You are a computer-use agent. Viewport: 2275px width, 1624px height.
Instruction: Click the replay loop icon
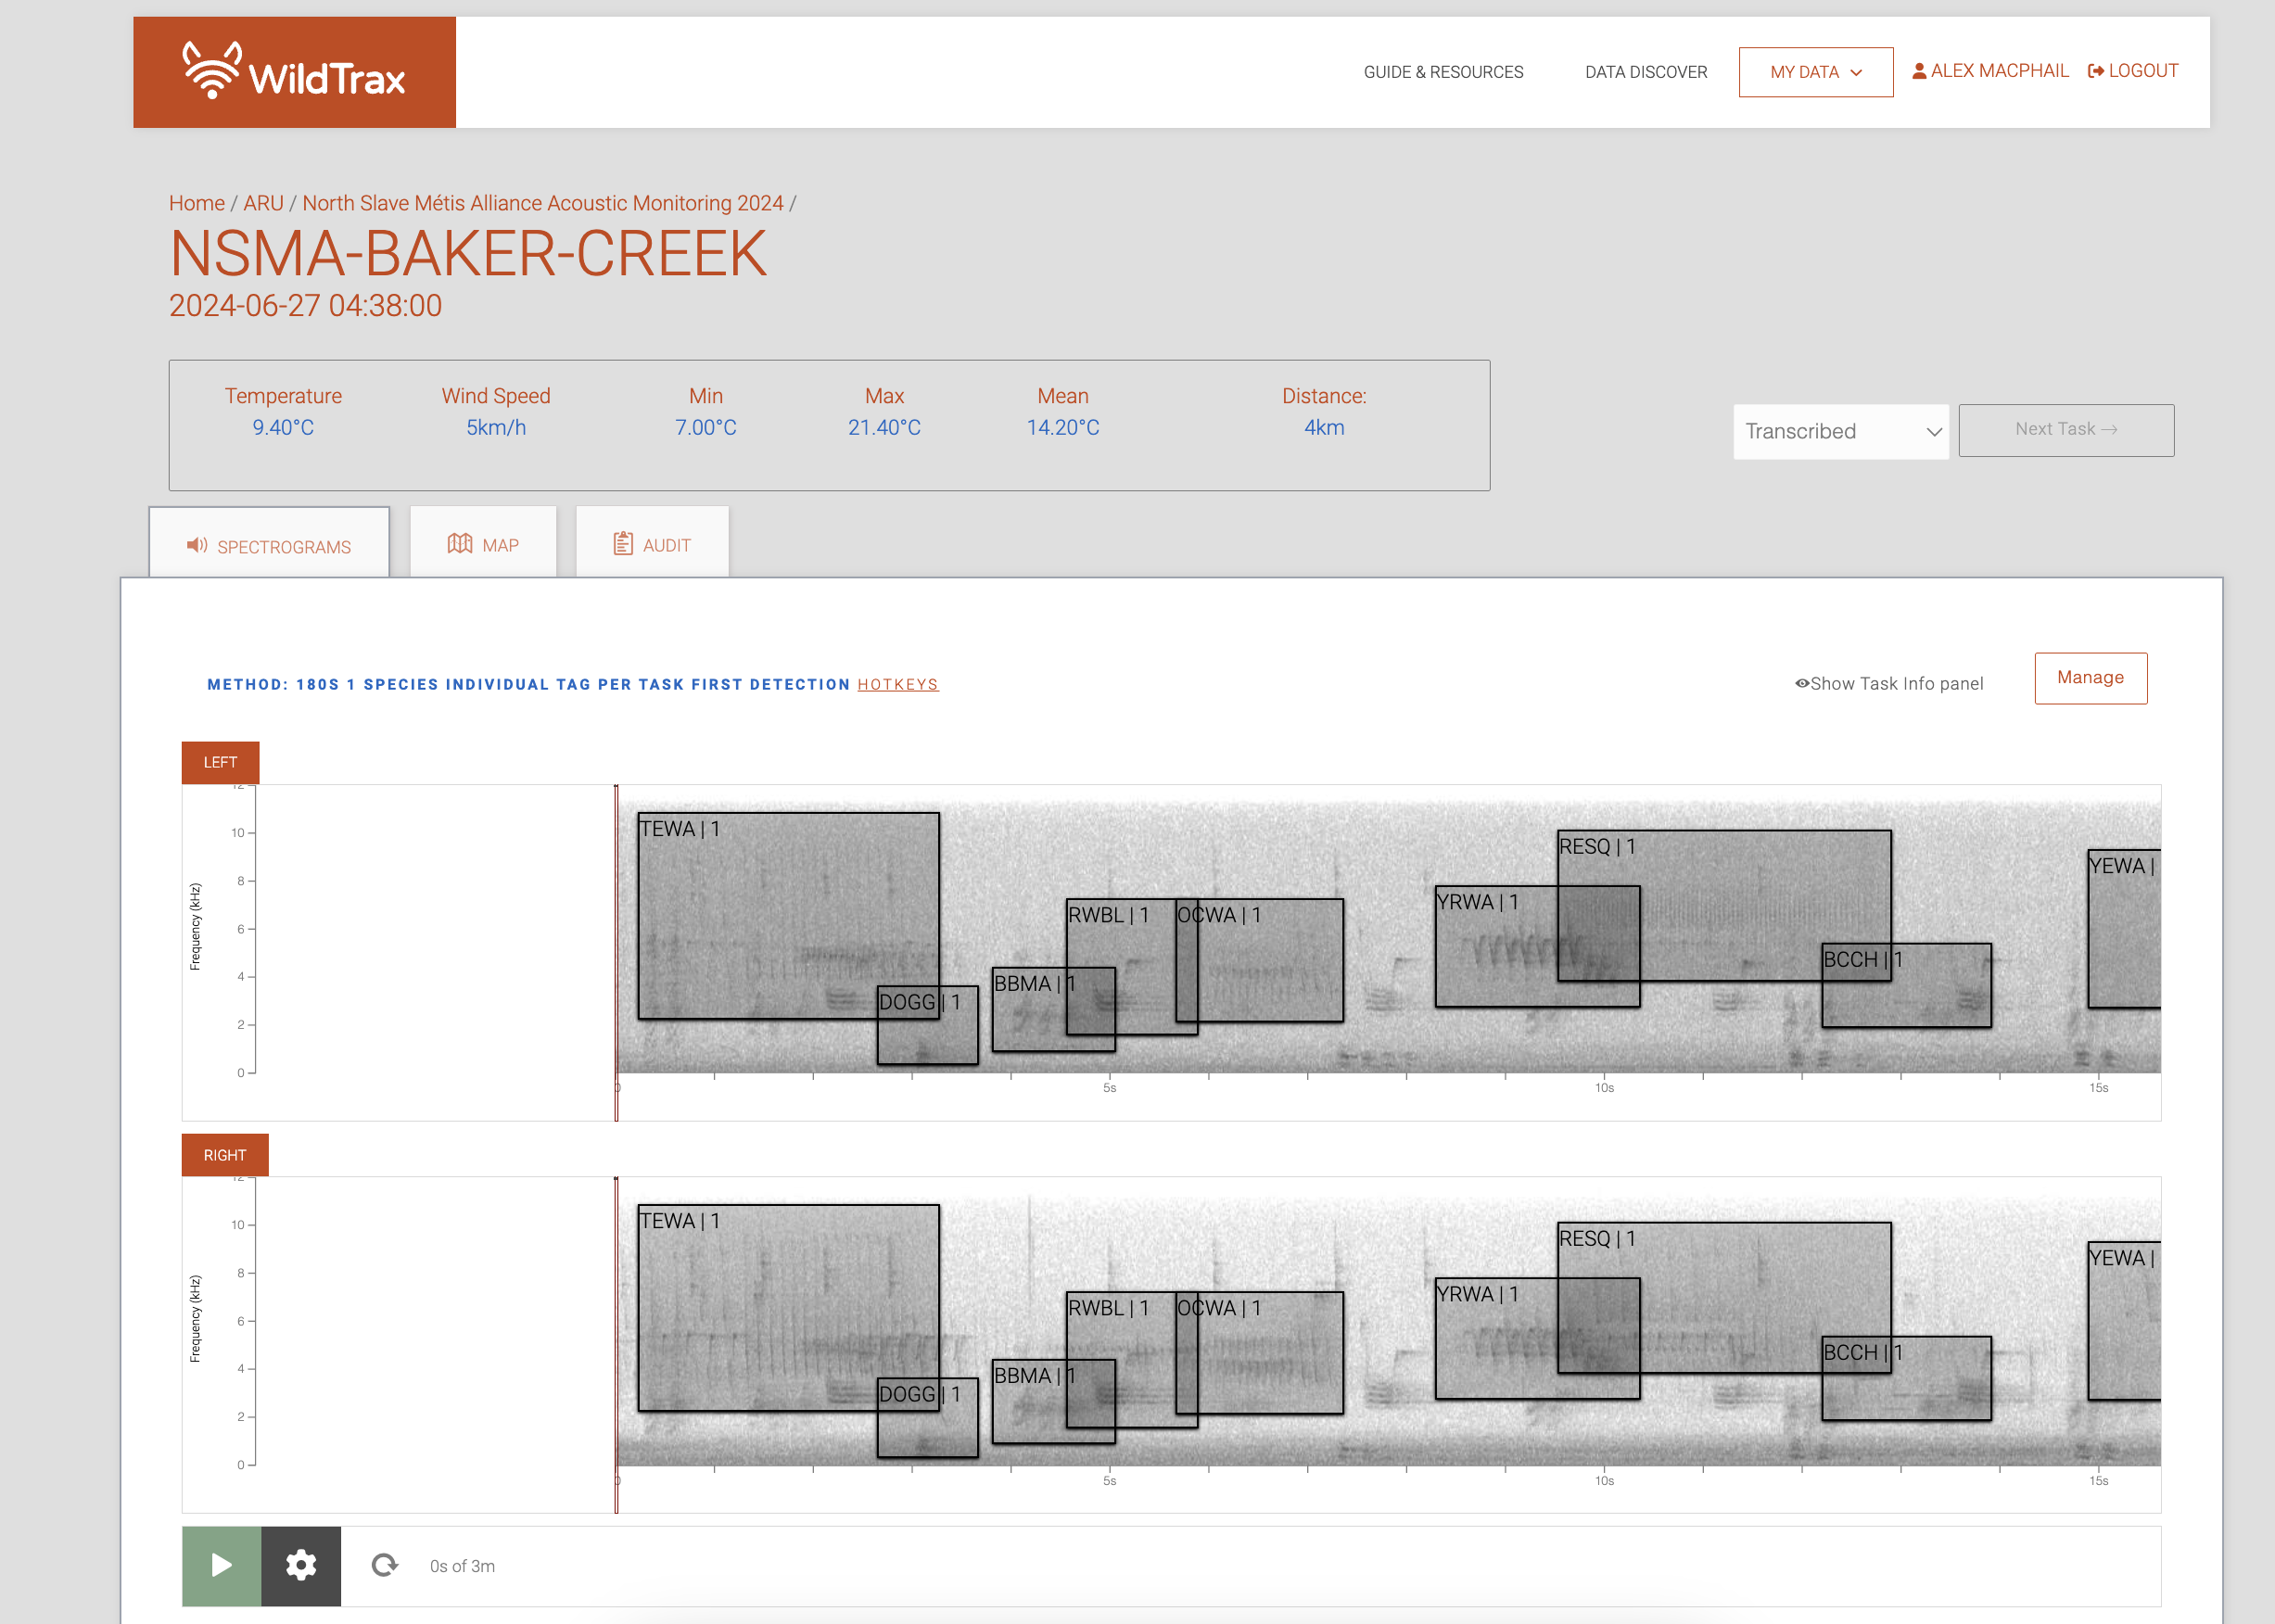[385, 1565]
